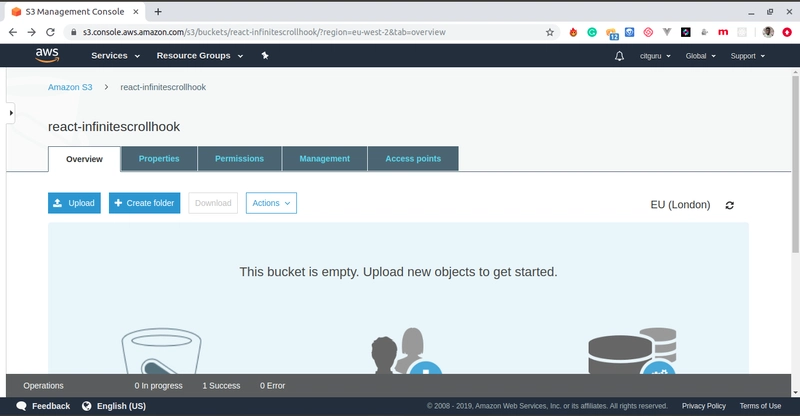Open a new browser tab with the plus icon
Image resolution: width=800 pixels, height=416 pixels.
click(x=158, y=11)
